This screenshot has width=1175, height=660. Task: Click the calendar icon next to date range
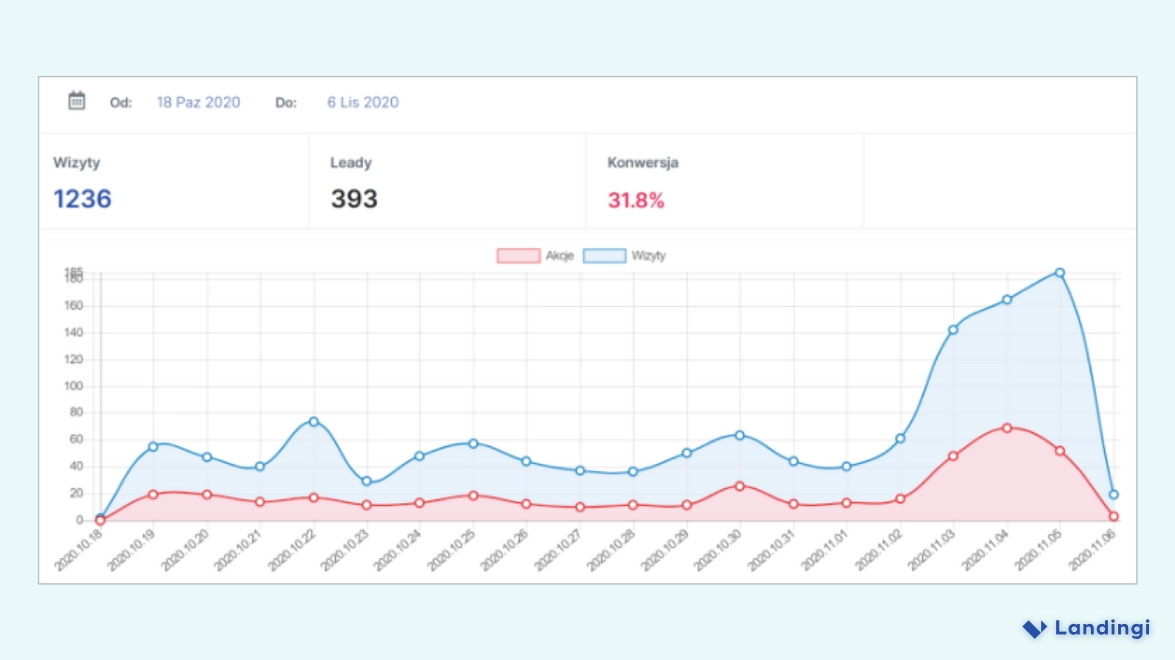click(78, 101)
